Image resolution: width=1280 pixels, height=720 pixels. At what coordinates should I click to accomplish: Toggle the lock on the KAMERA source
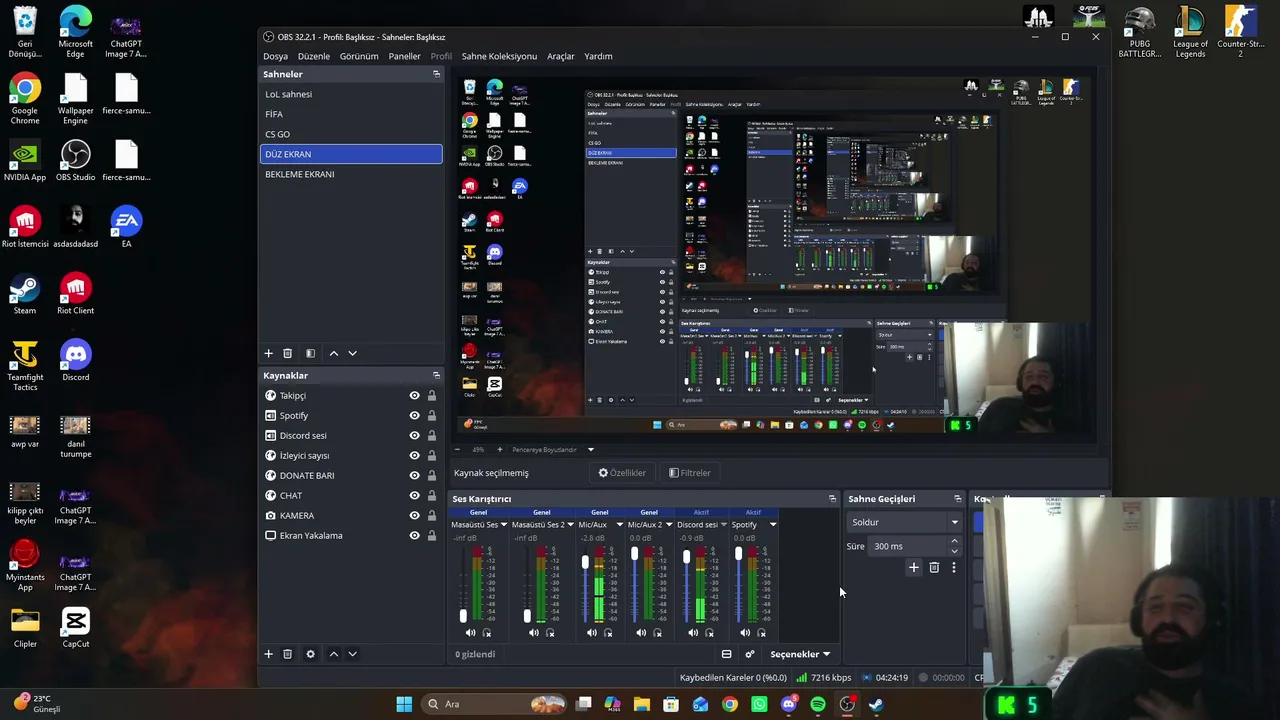[432, 516]
